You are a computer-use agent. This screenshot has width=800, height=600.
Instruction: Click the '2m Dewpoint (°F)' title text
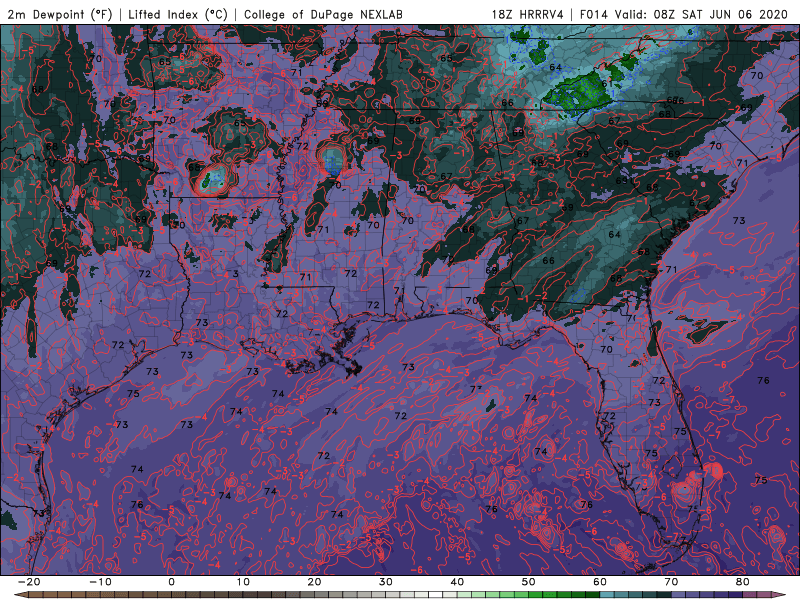coord(60,14)
